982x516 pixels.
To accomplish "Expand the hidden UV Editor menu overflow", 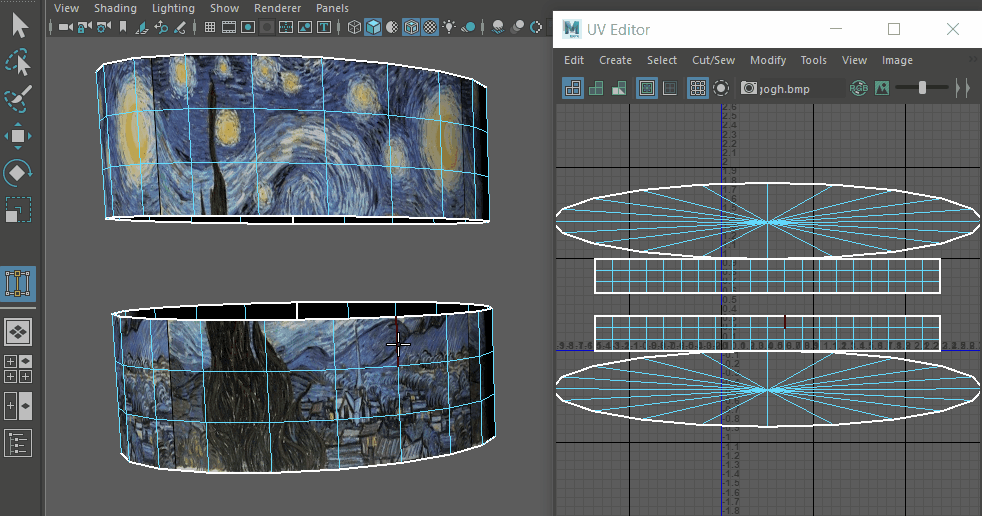I will click(x=973, y=60).
